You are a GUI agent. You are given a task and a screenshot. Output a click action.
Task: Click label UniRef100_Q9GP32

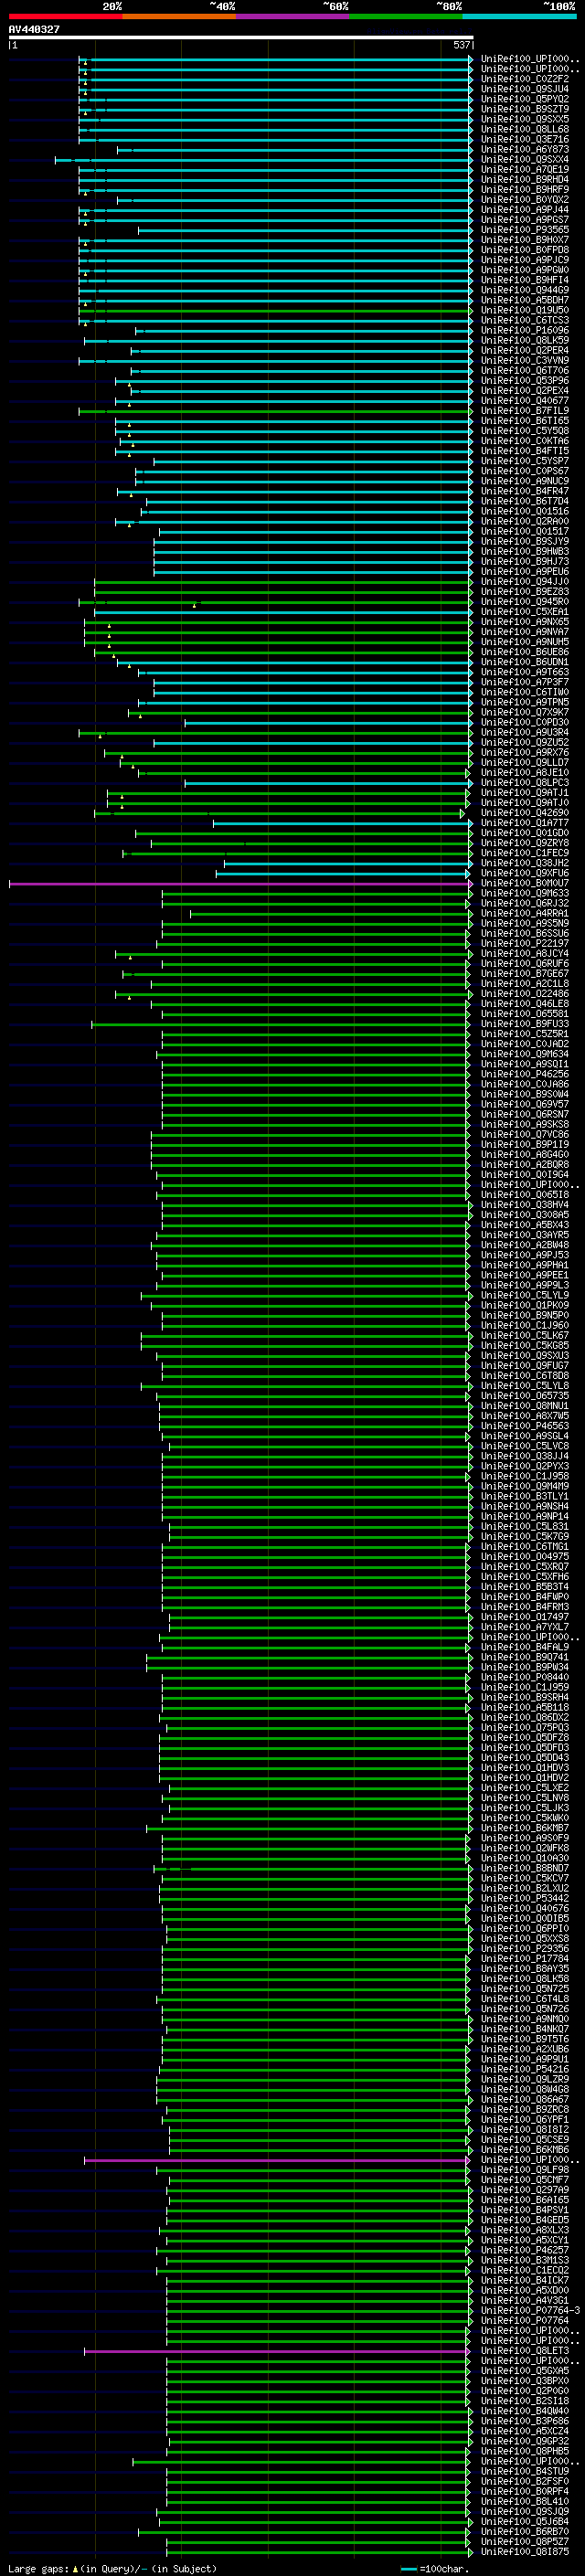coord(525,2441)
